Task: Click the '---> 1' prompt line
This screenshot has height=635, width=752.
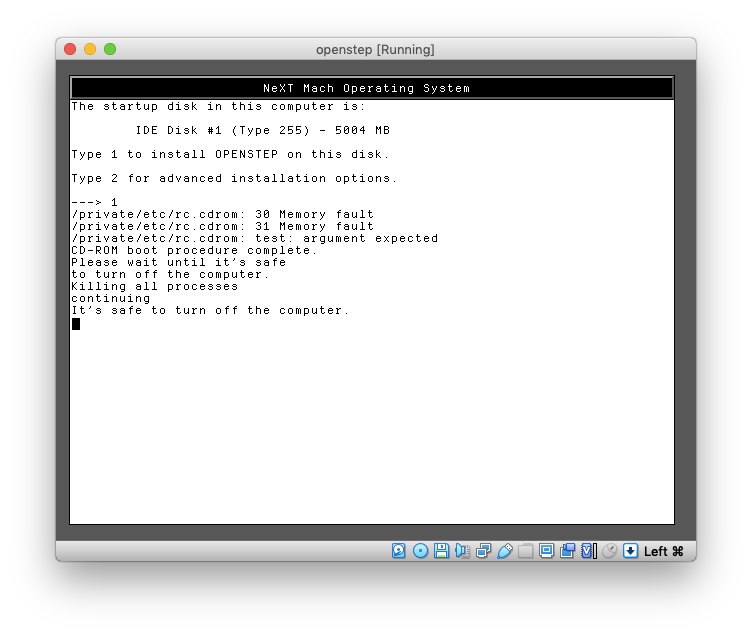Action: (94, 202)
